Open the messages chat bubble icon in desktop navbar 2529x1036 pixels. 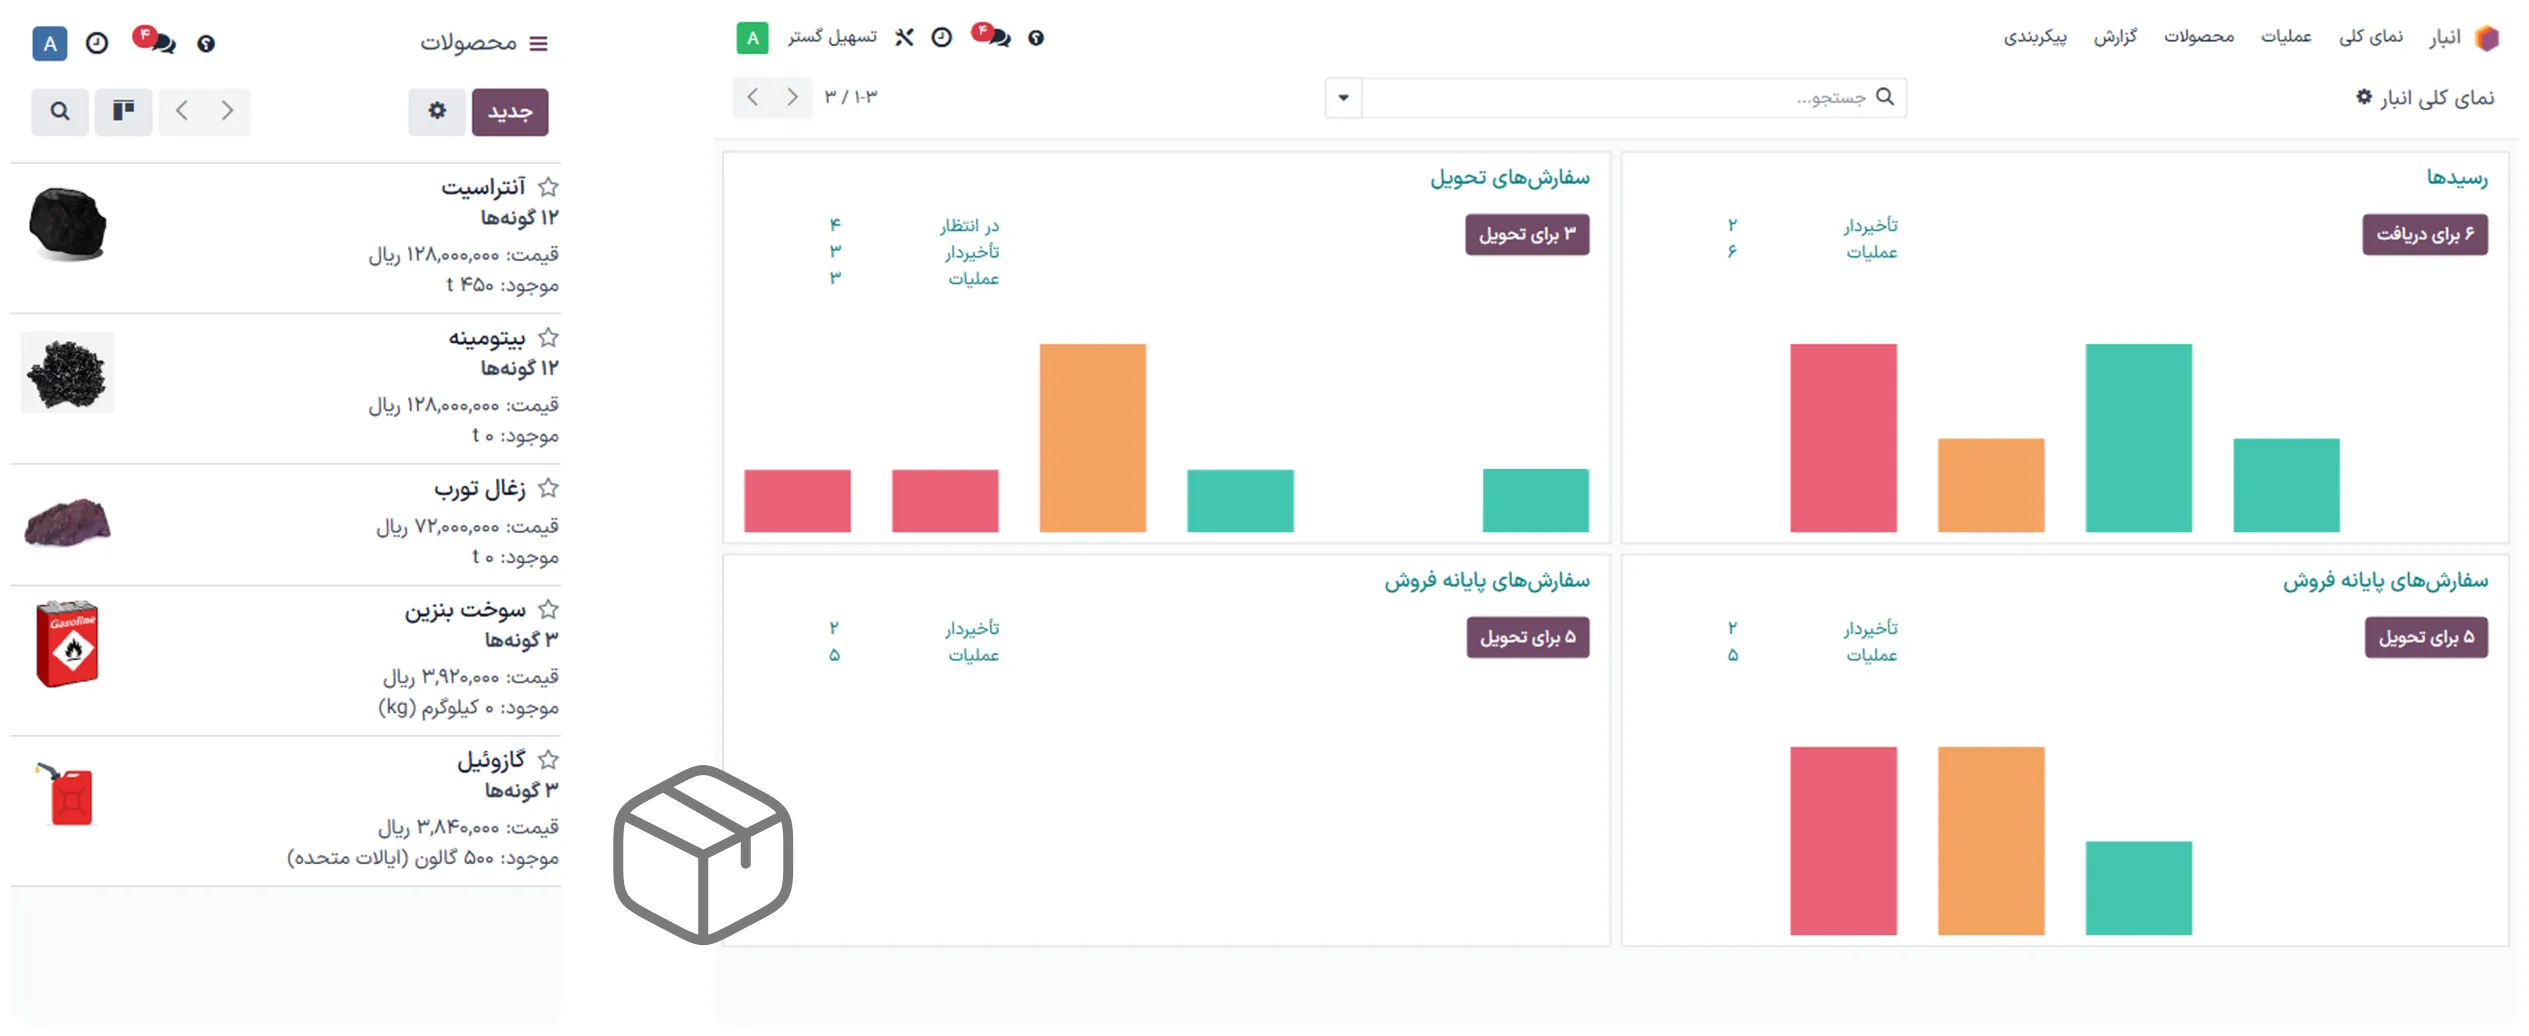coord(992,38)
